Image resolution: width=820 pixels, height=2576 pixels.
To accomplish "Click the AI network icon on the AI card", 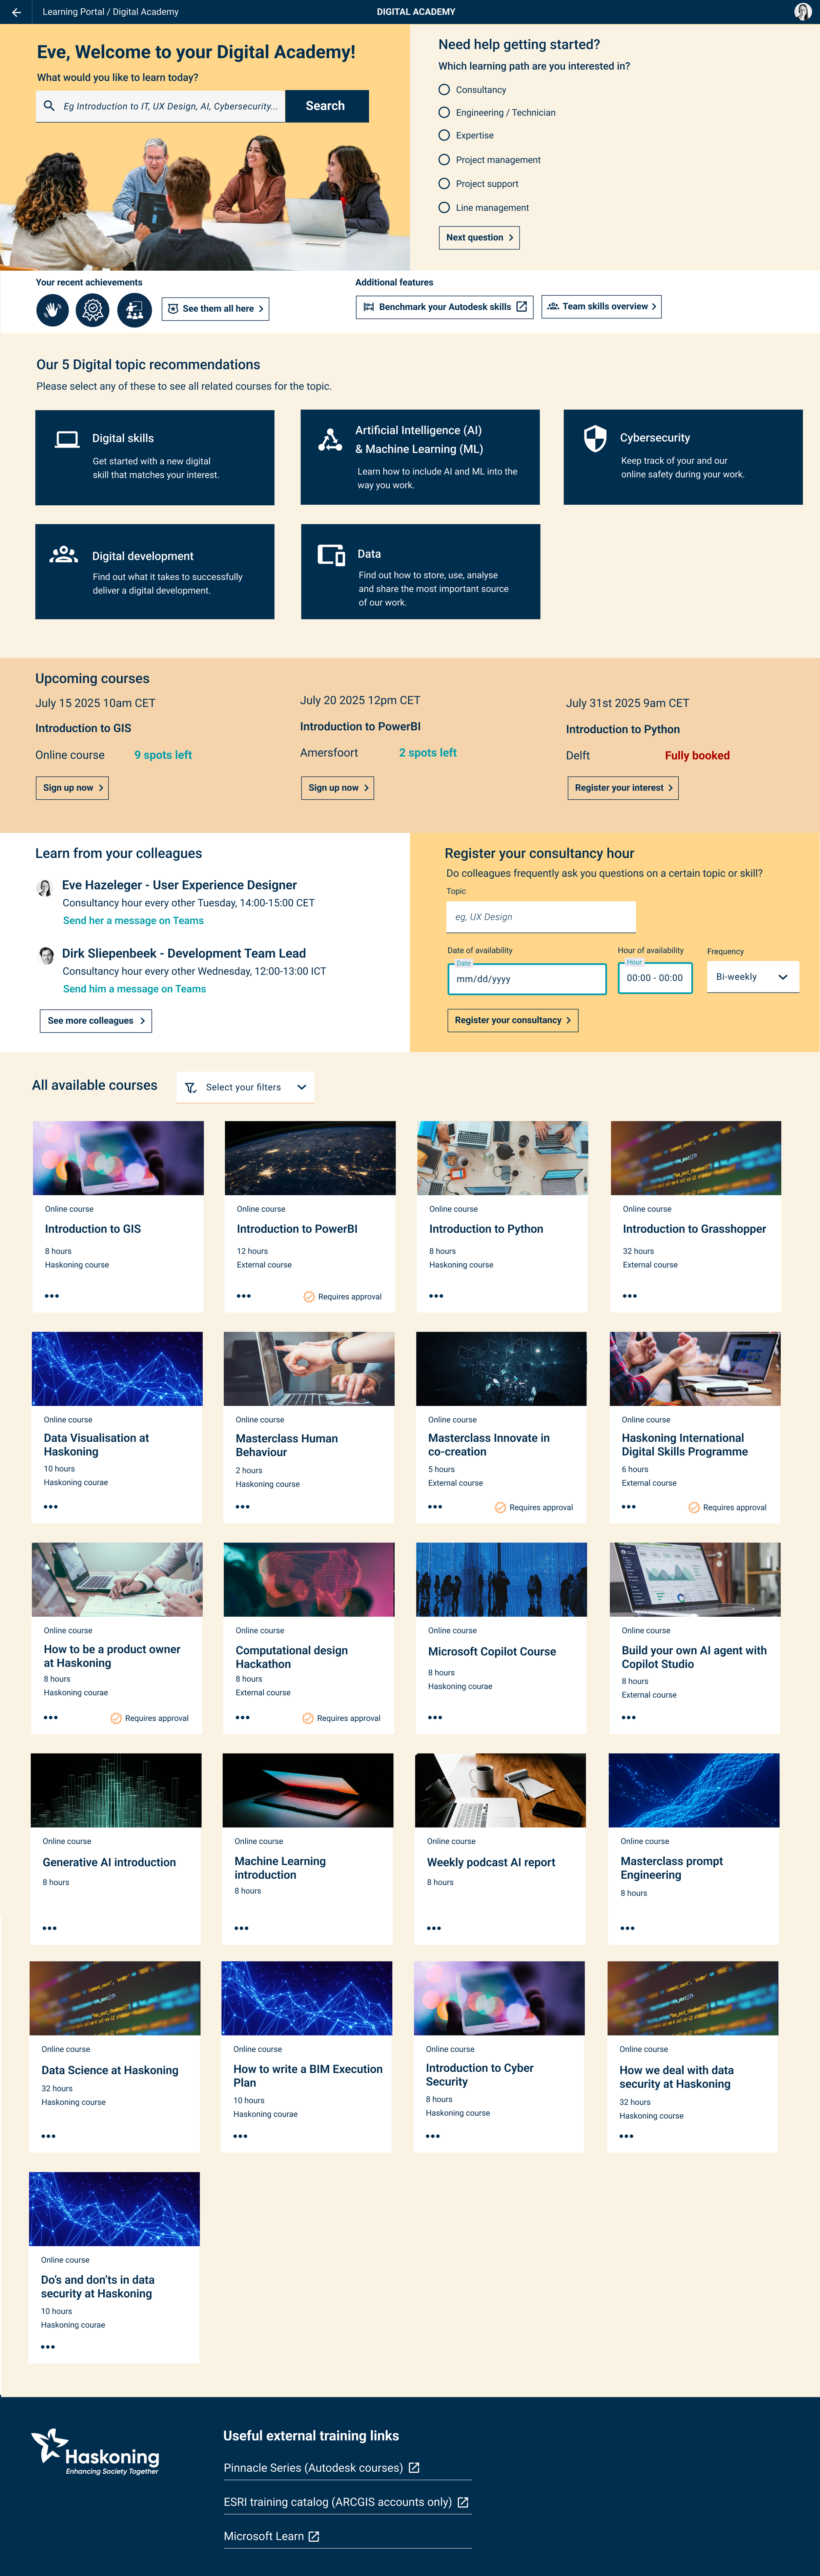I will [x=330, y=440].
